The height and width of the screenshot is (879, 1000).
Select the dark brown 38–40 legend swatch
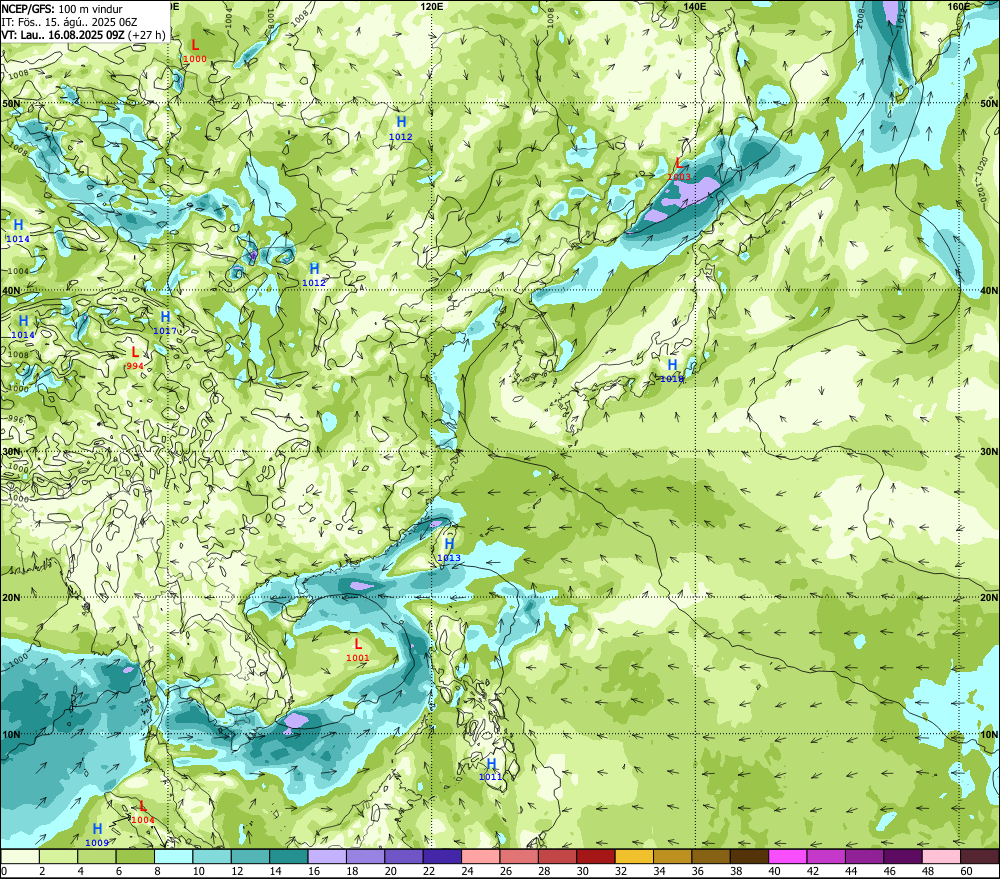(749, 857)
